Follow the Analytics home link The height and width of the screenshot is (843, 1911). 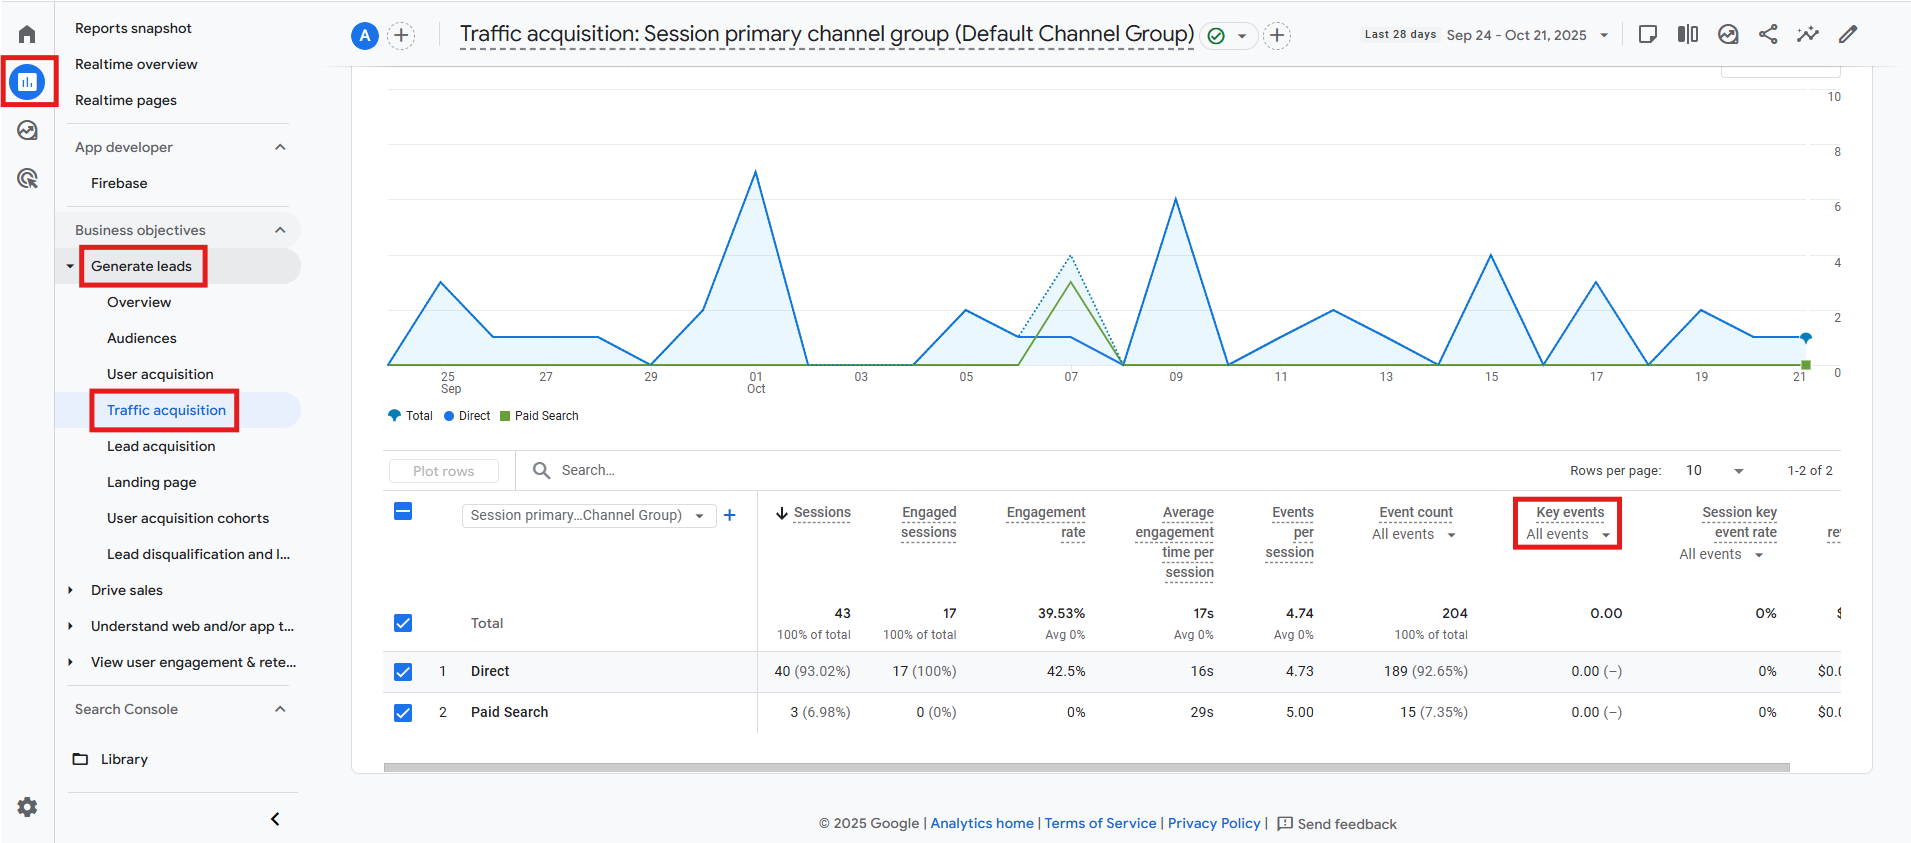point(982,823)
